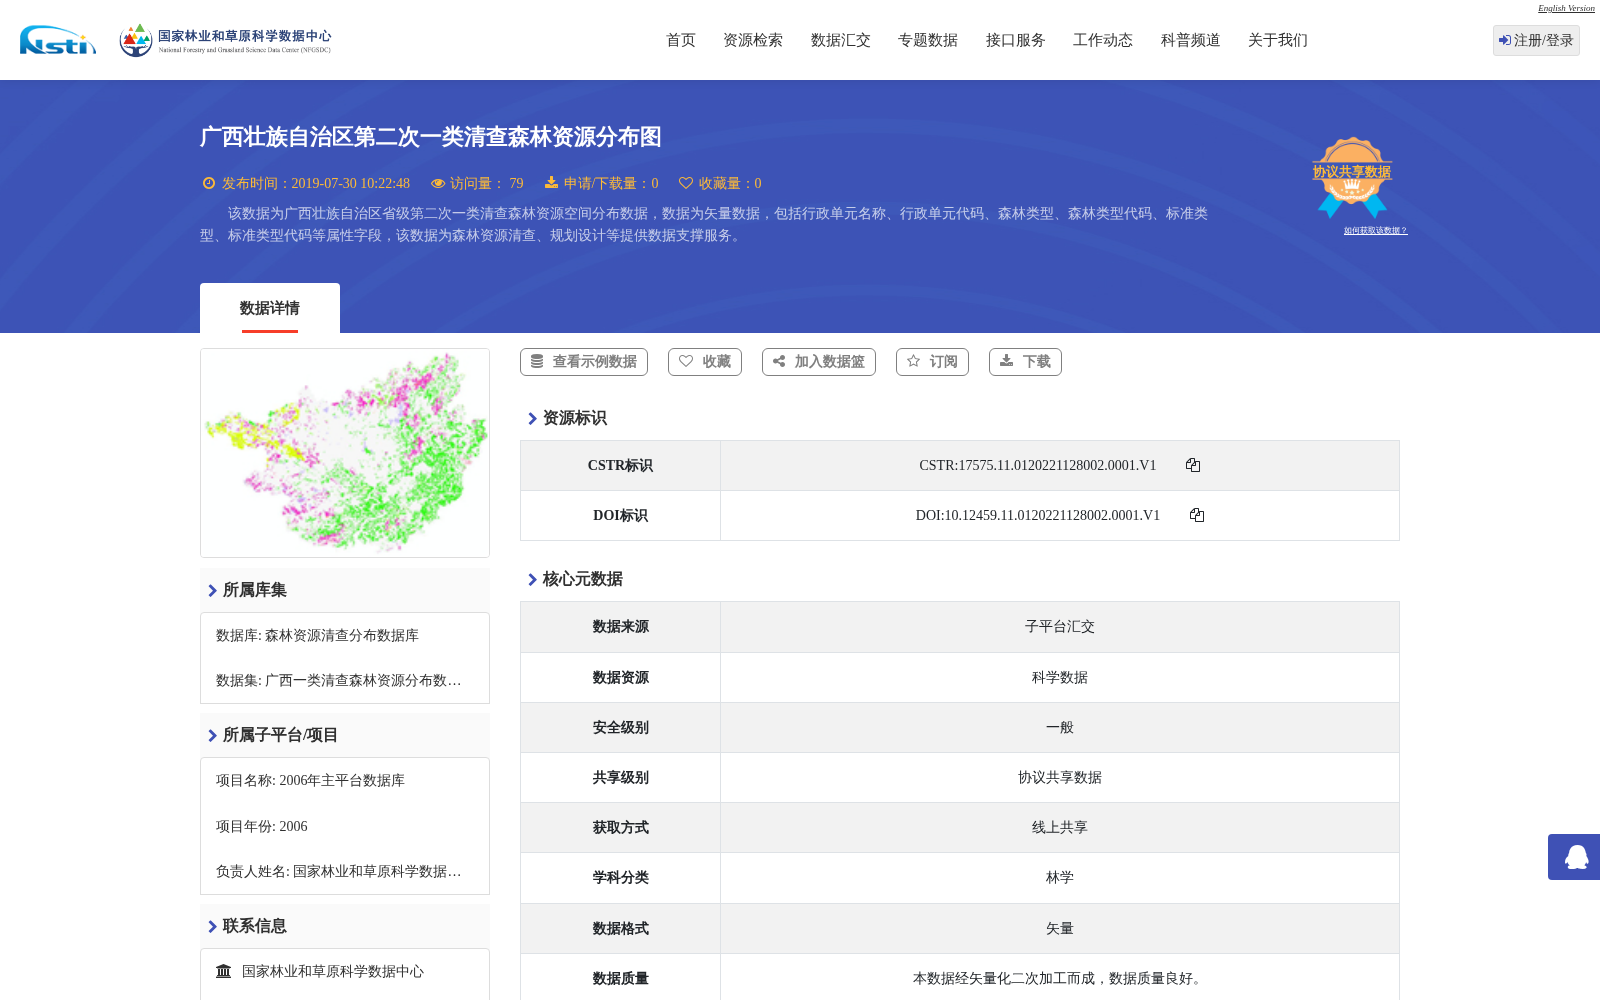
Task: Click the 线上共享 cell
Action: click(x=1060, y=827)
